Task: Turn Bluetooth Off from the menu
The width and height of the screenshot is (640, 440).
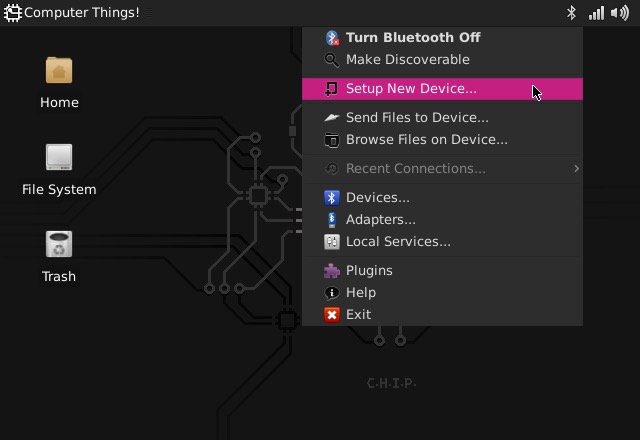Action: click(412, 38)
